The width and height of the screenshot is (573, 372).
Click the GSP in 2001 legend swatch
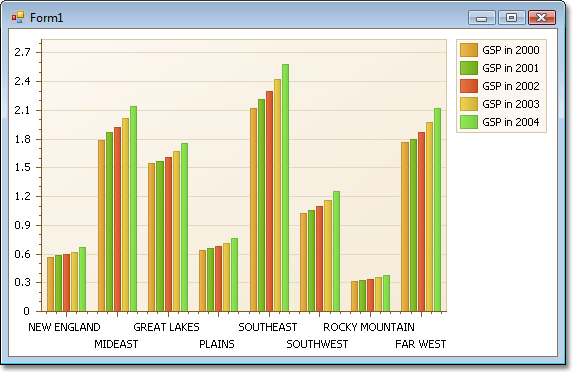tap(469, 68)
